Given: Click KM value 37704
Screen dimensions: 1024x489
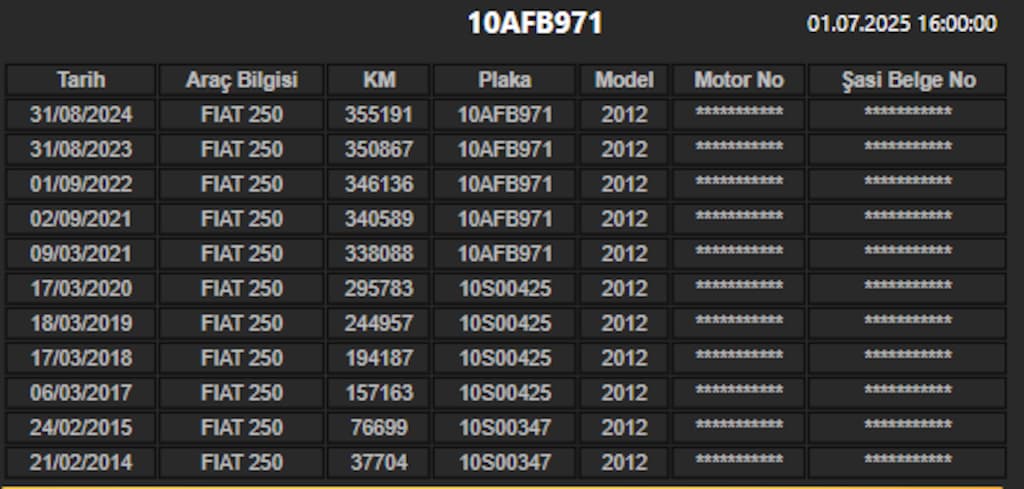Looking at the screenshot, I should click(379, 462).
